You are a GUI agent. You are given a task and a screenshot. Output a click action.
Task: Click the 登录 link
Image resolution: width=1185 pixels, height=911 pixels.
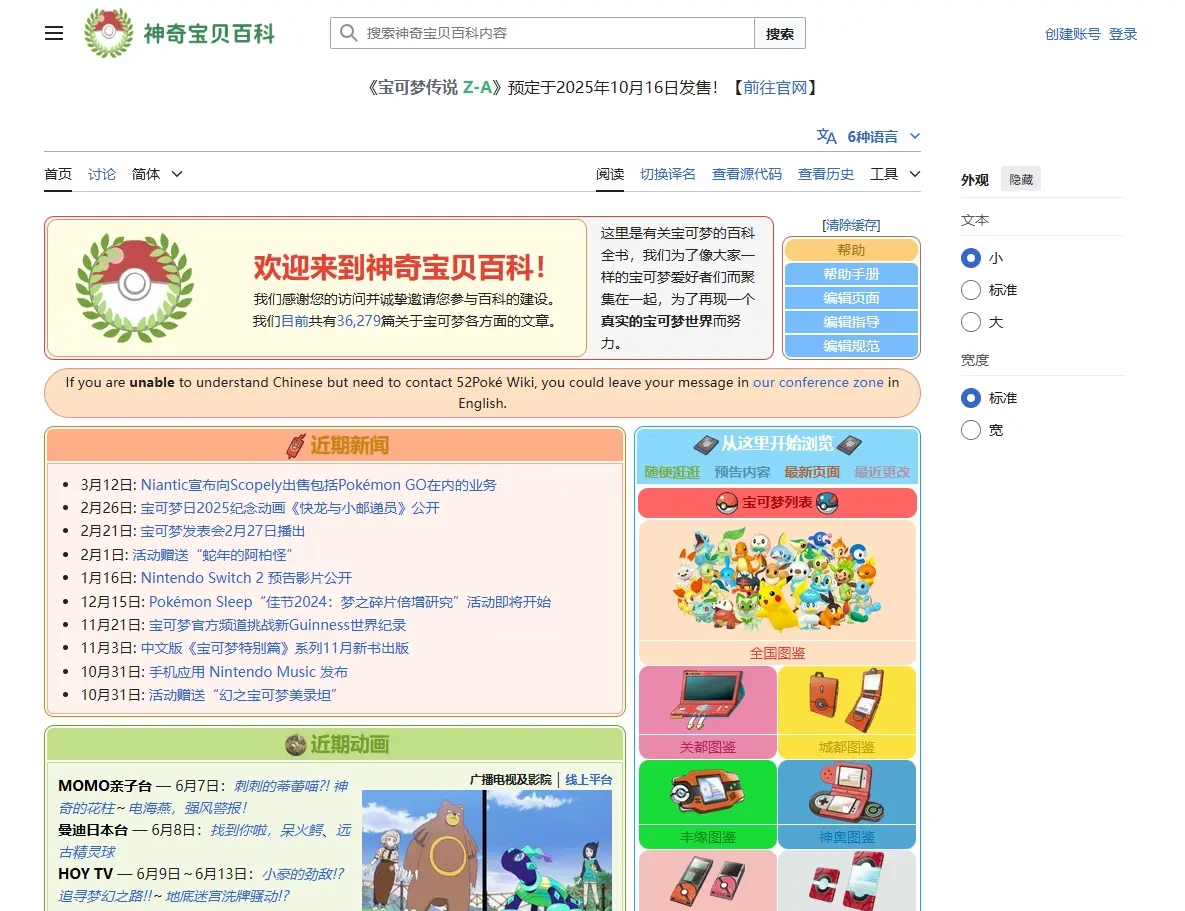click(1122, 34)
